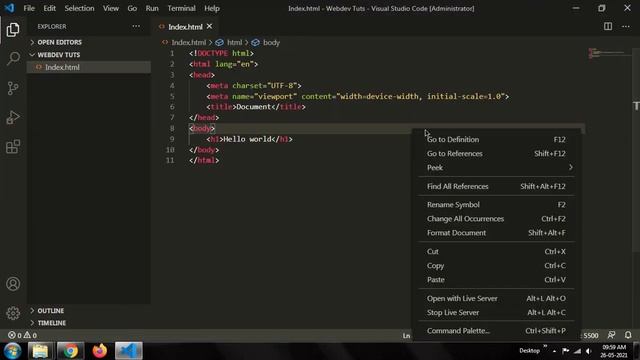Choose Paste from context menu
The width and height of the screenshot is (640, 360).
click(x=496, y=280)
